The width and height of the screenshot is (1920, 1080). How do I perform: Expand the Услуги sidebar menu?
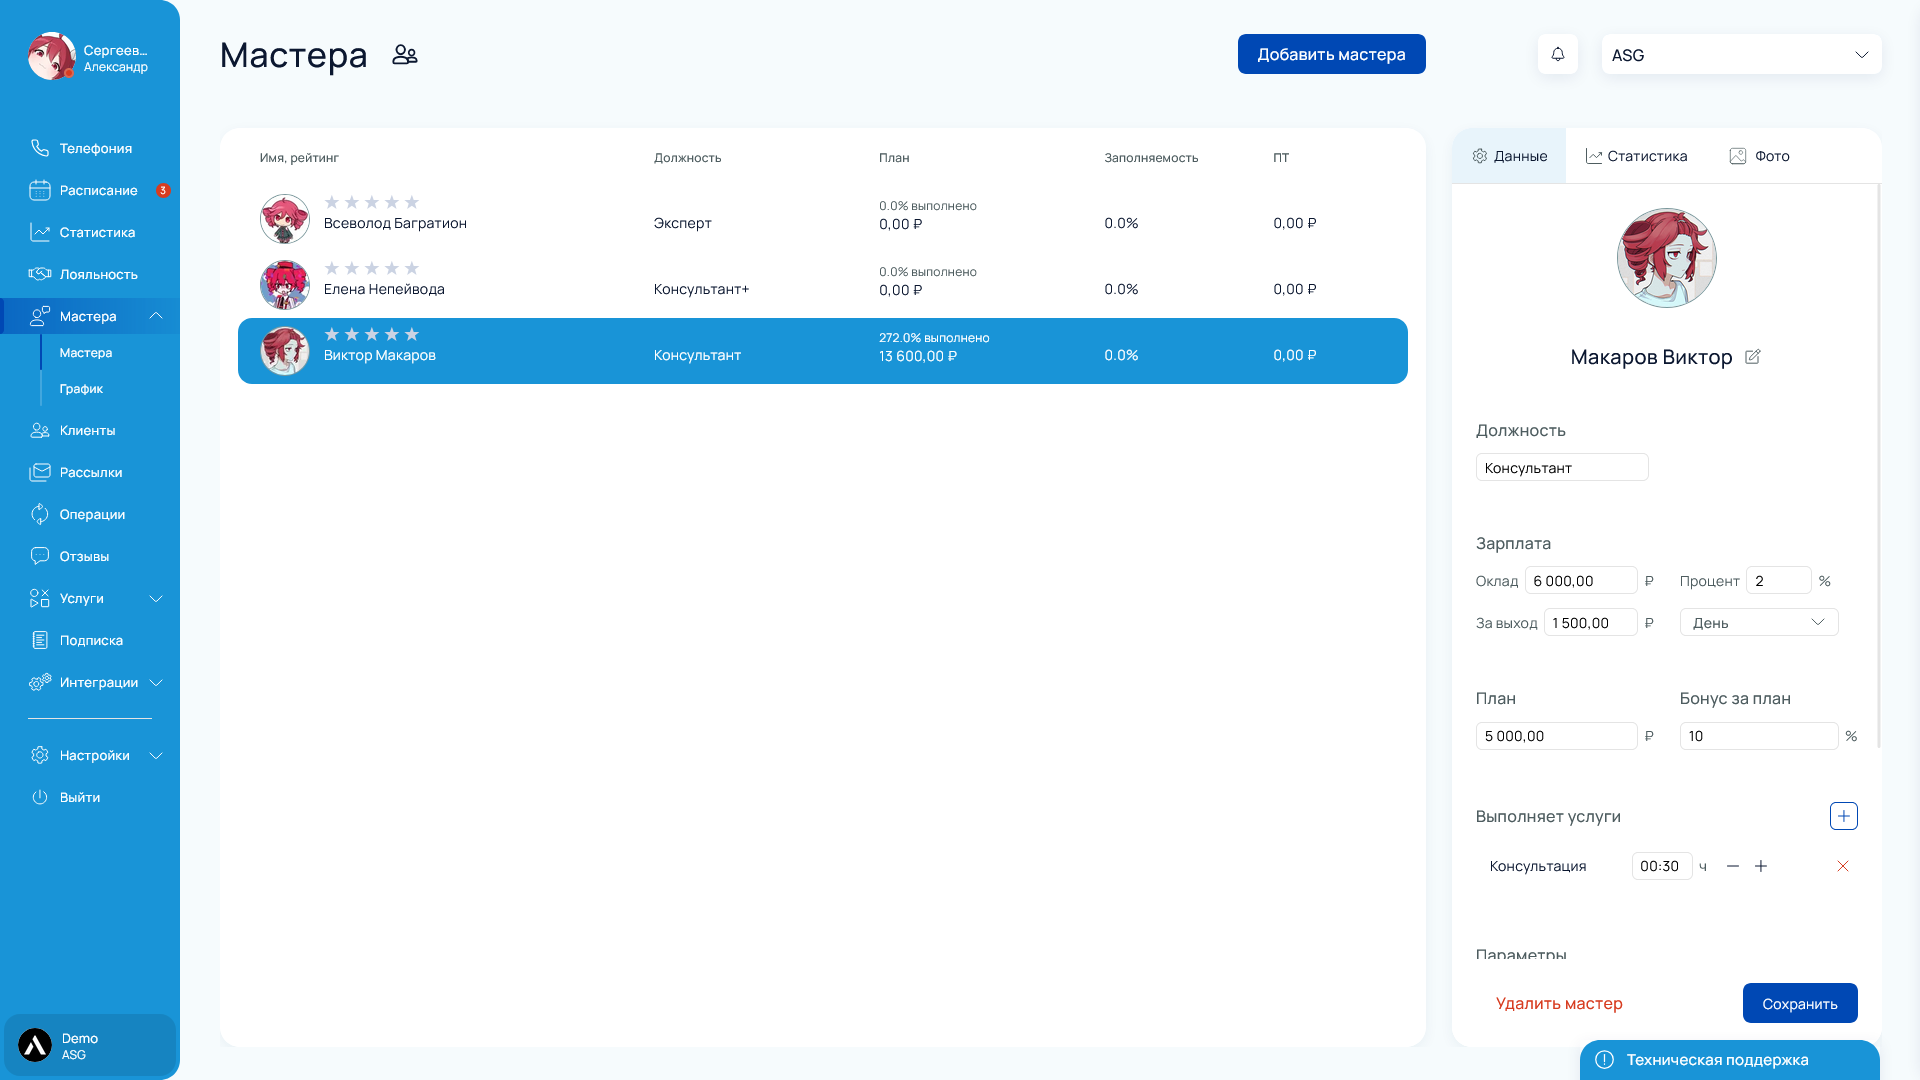tap(155, 598)
